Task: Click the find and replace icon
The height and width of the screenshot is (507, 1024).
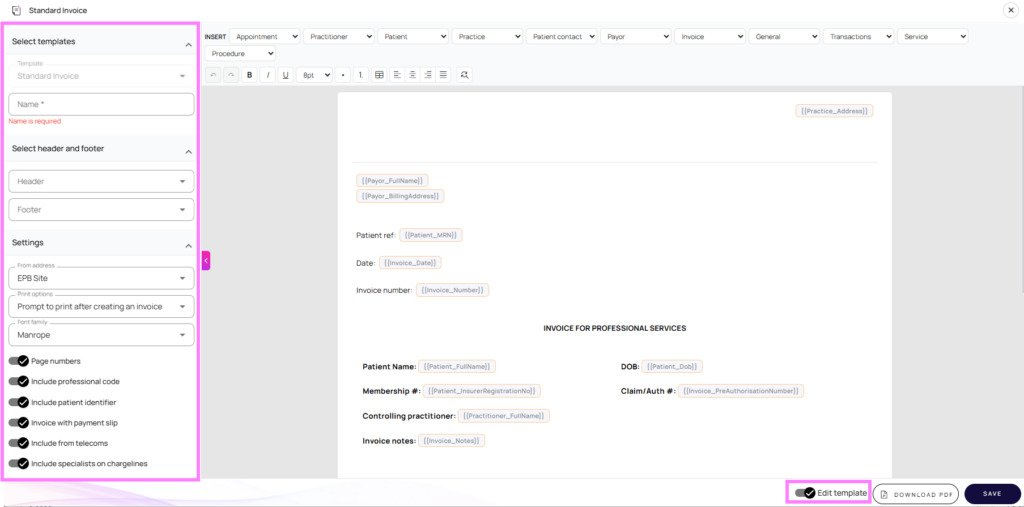Action: (x=464, y=75)
